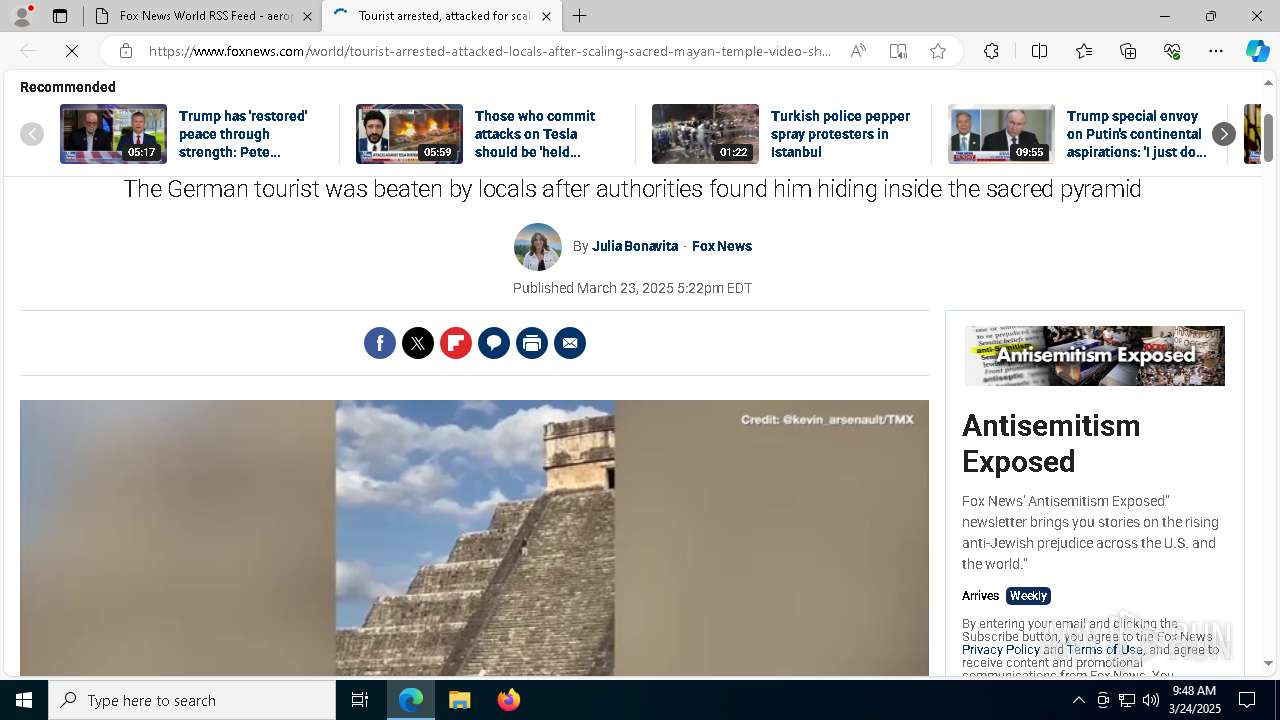This screenshot has width=1280, height=720.
Task: Open Windows Start menu
Action: (x=24, y=700)
